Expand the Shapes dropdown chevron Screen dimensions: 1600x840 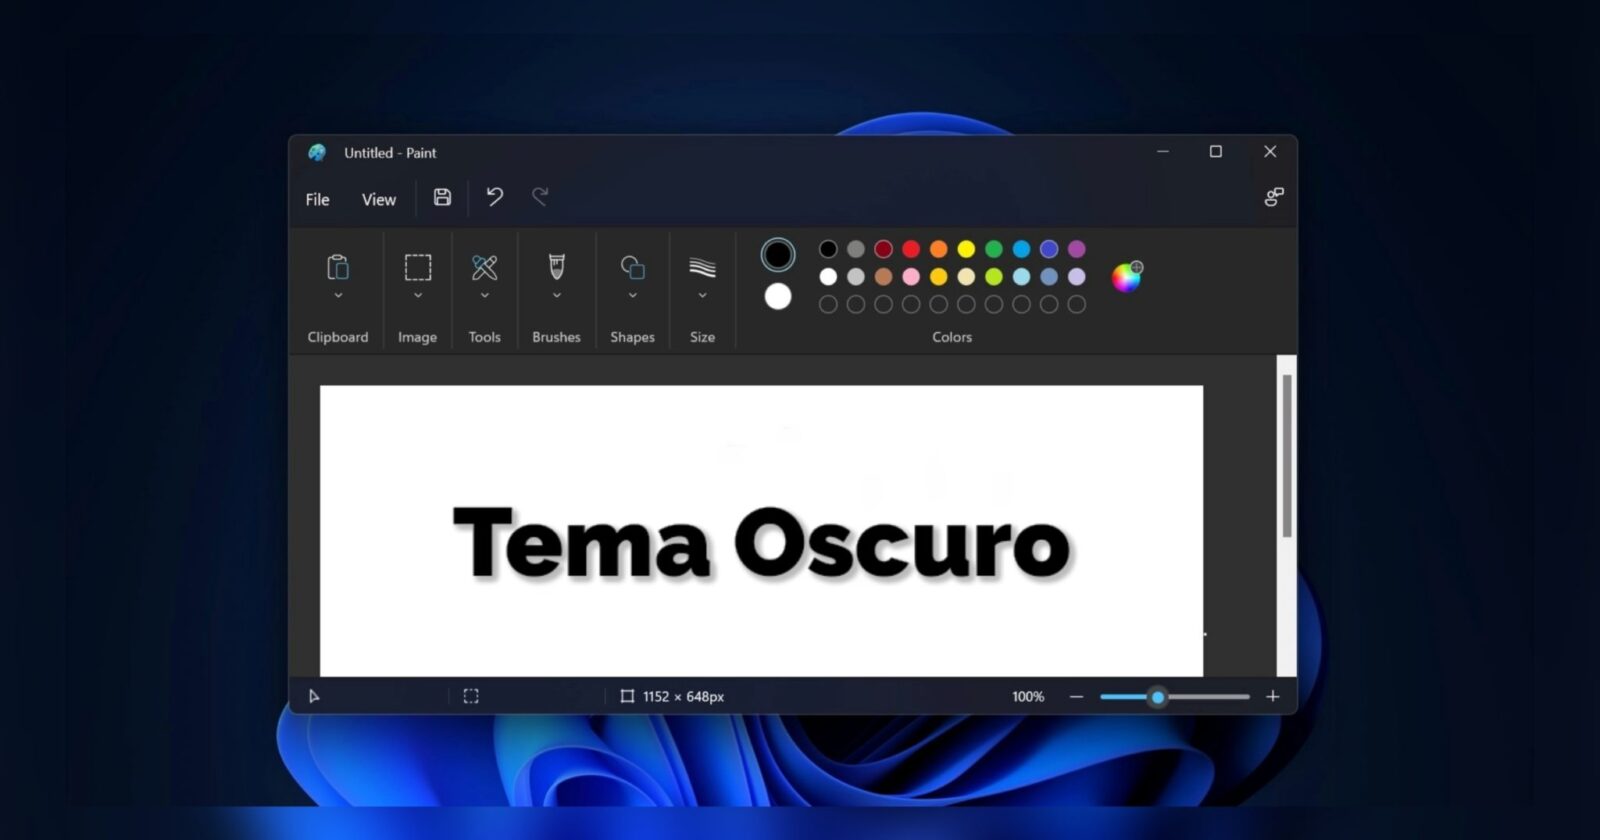tap(633, 295)
